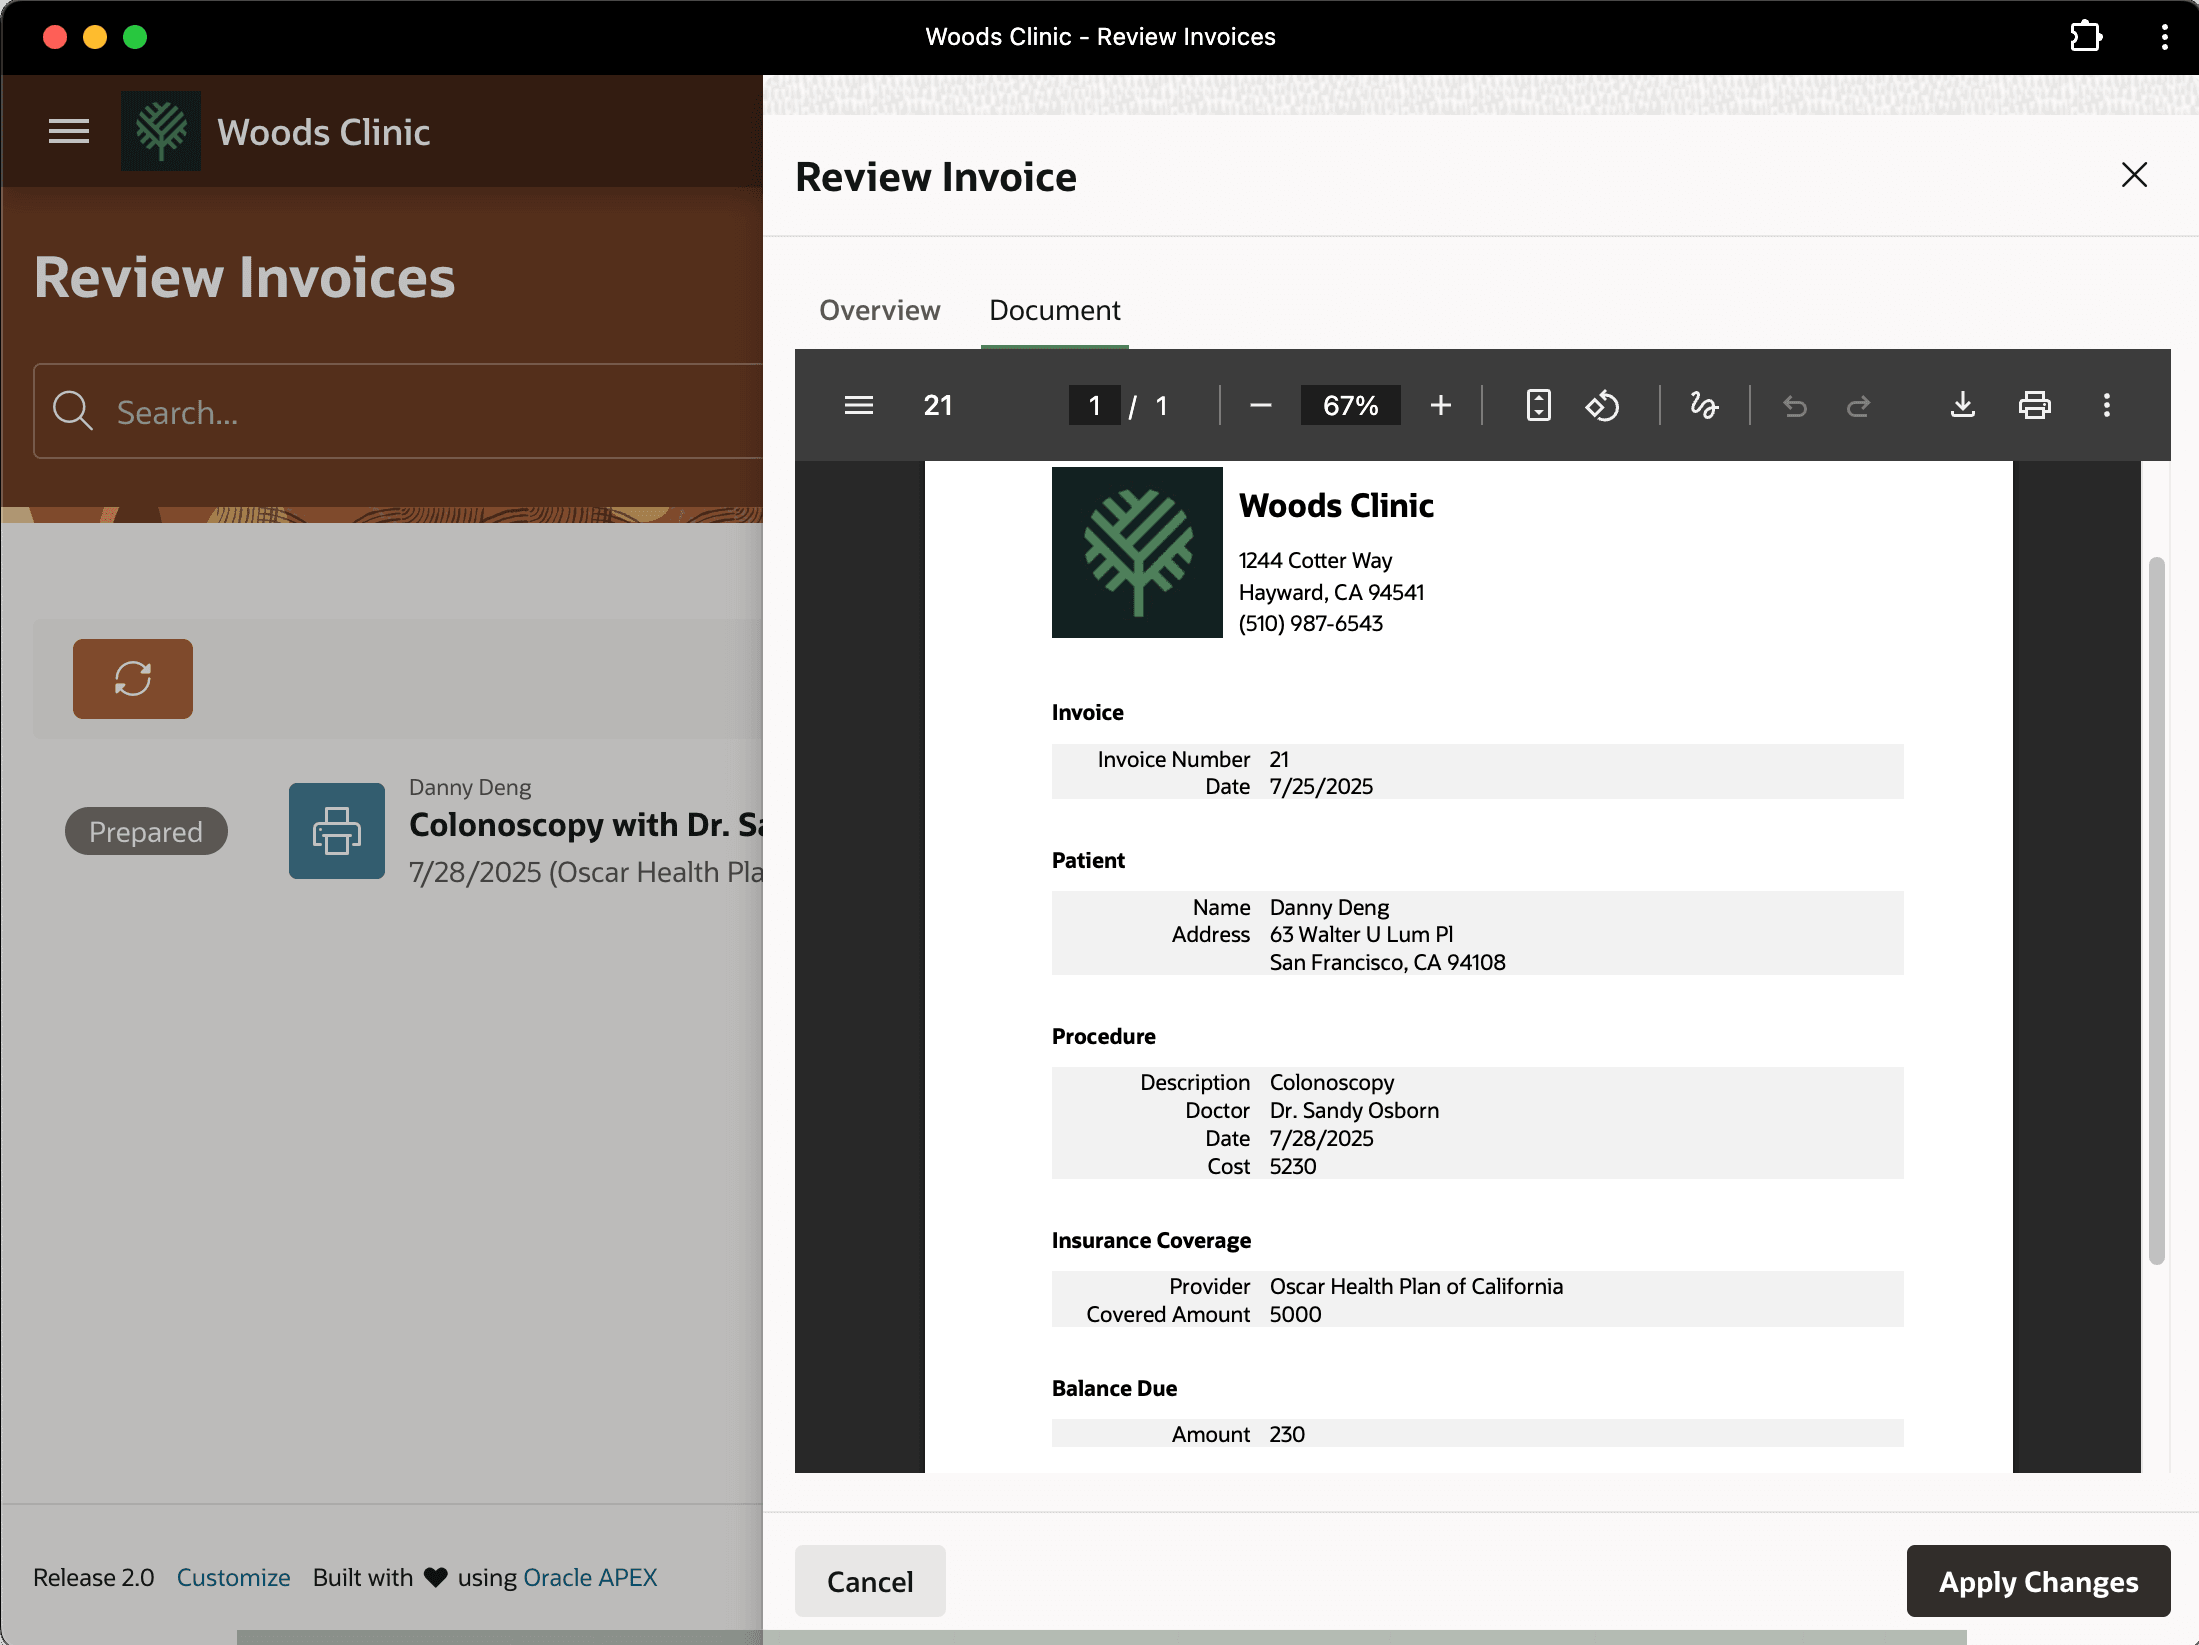Viewport: 2199px width, 1645px height.
Task: Click San Francisco, CA 94108 text
Action: tap(1387, 962)
